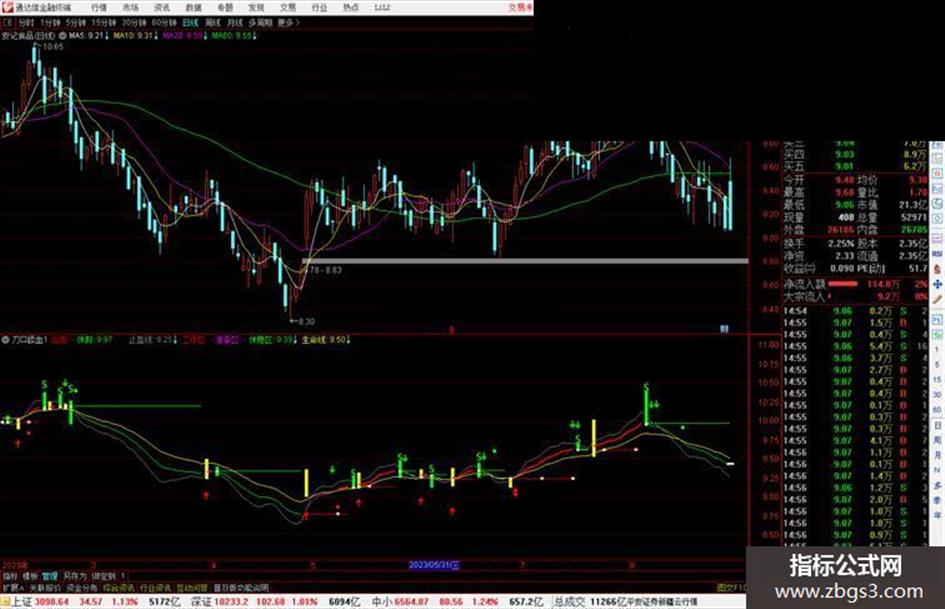Switch chart period to 15分钟
This screenshot has width=945, height=609.
coord(103,22)
